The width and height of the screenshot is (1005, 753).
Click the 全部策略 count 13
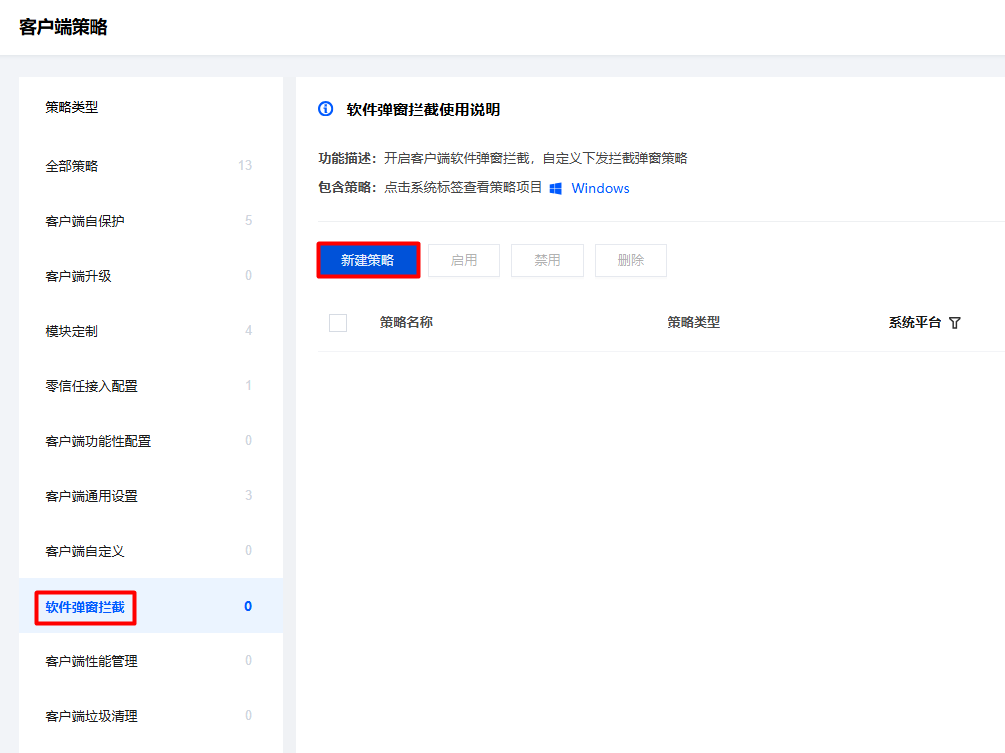(x=245, y=165)
